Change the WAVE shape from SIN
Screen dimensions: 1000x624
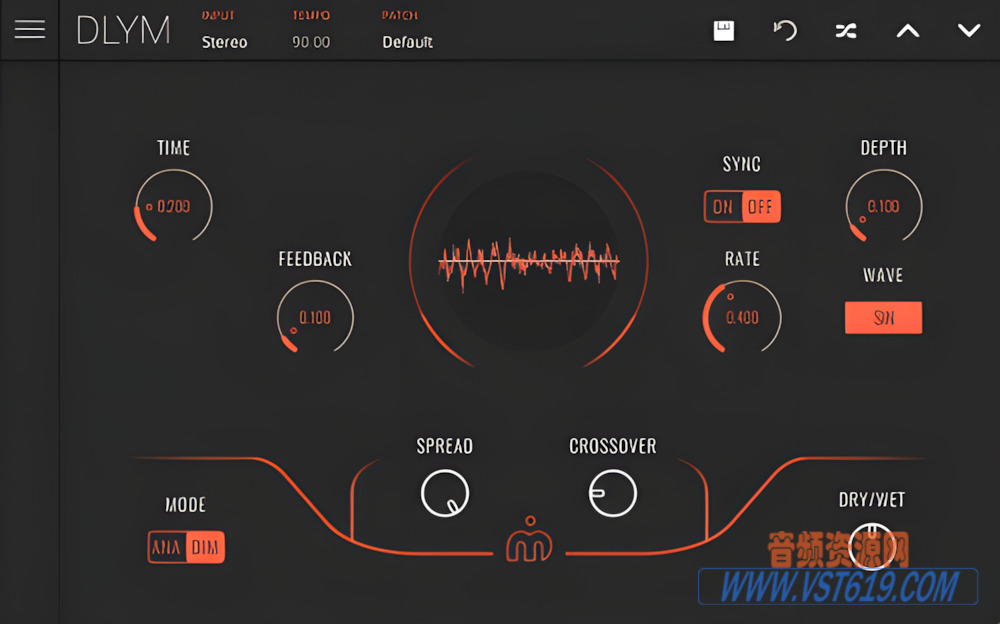coord(883,317)
